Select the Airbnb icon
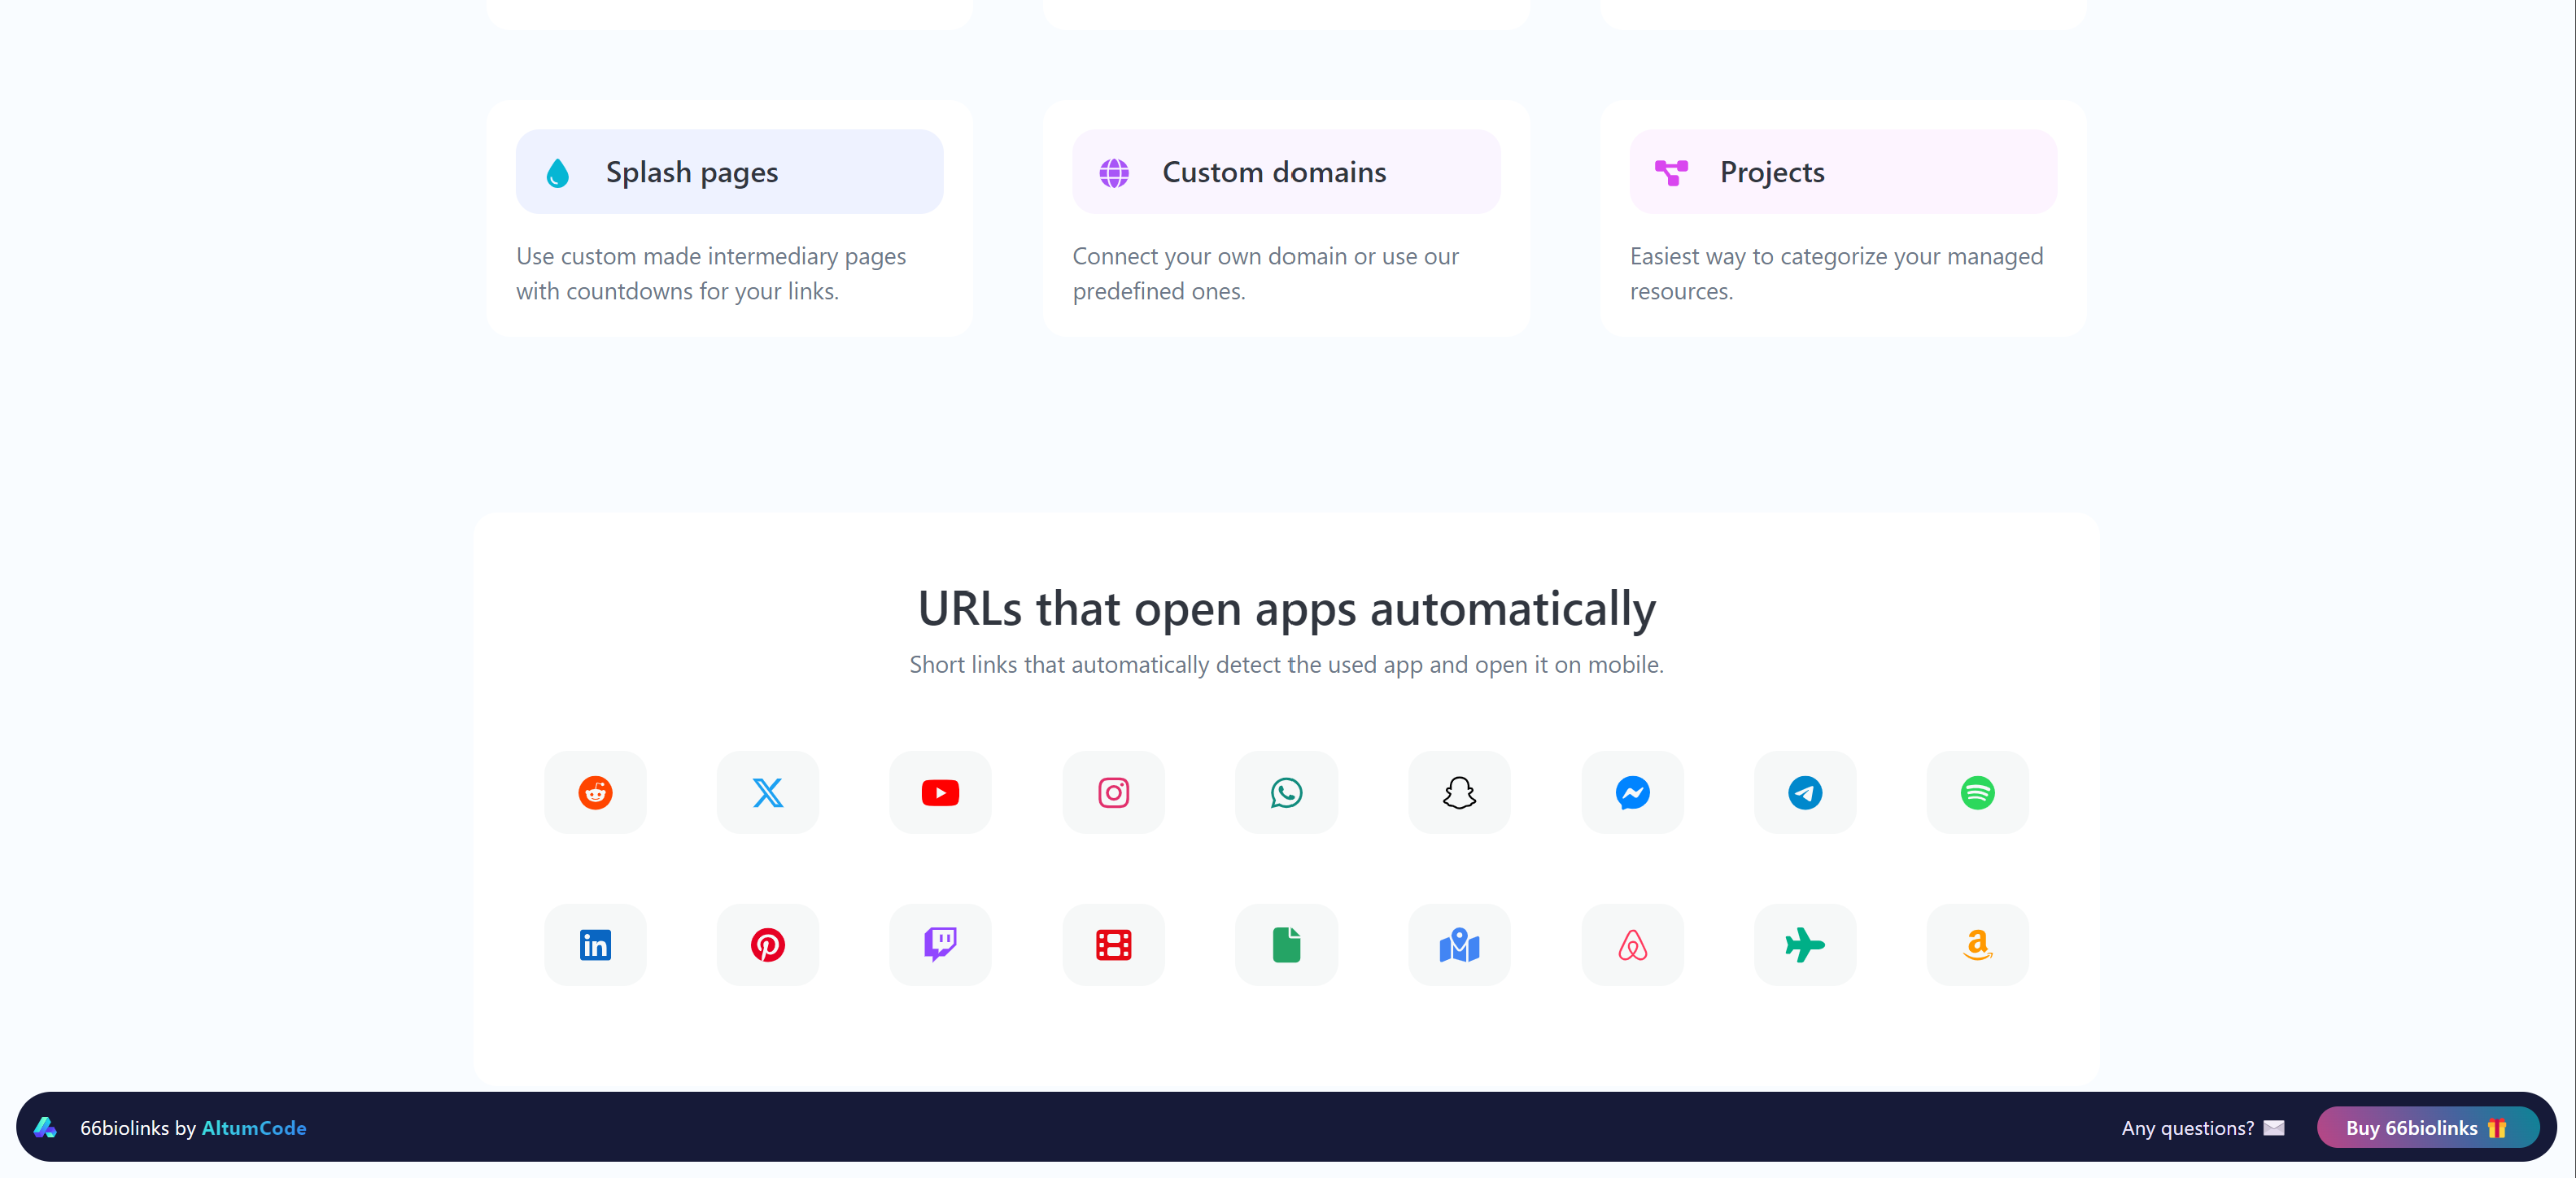The width and height of the screenshot is (2576, 1178). [1631, 944]
